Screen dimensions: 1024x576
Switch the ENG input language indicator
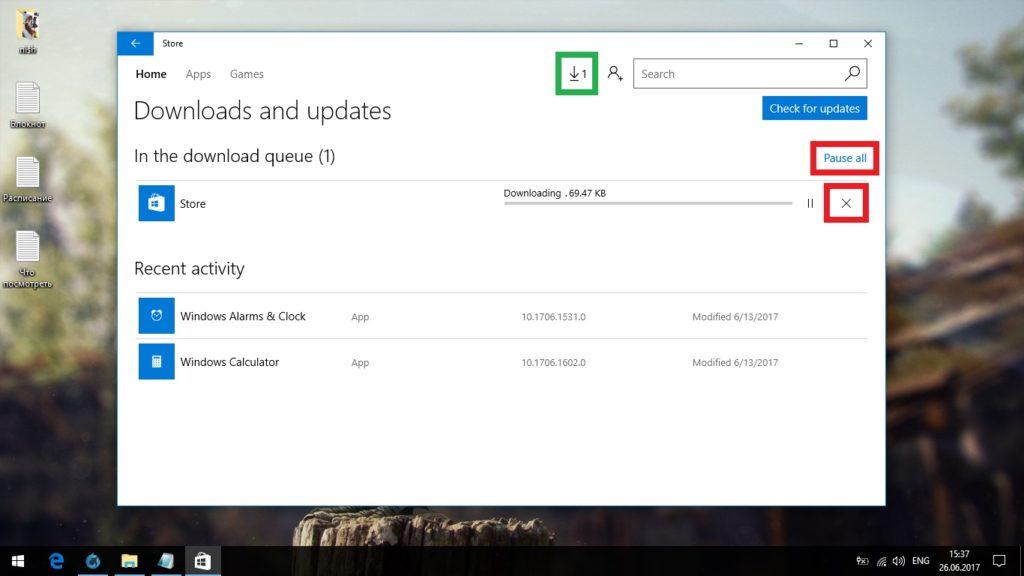tap(921, 561)
